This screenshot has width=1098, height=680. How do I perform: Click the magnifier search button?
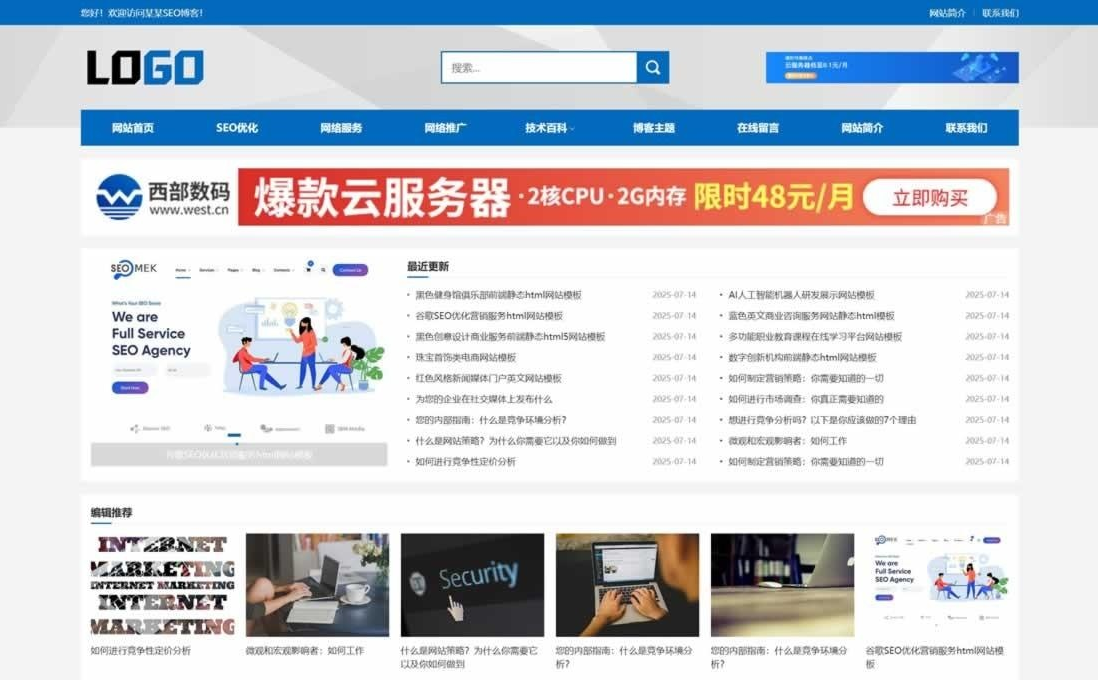pos(653,67)
